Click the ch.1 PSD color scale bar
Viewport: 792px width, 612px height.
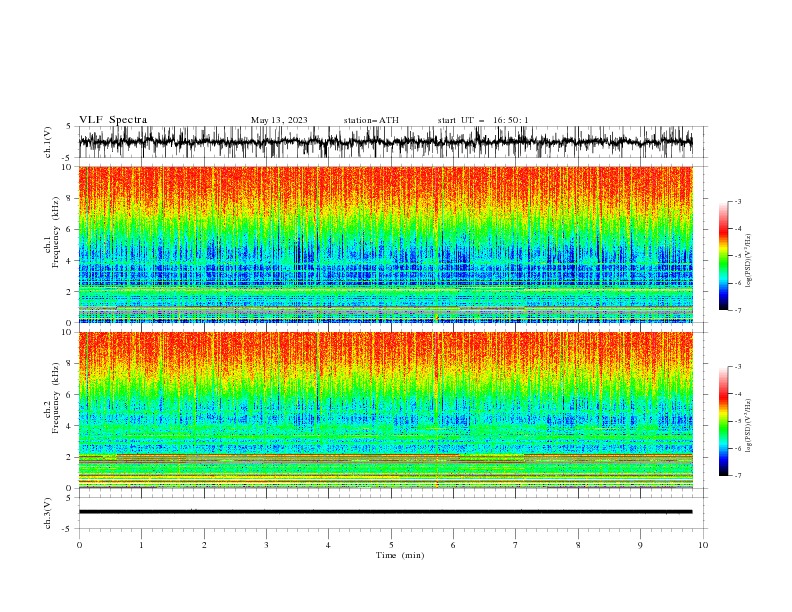(x=723, y=256)
